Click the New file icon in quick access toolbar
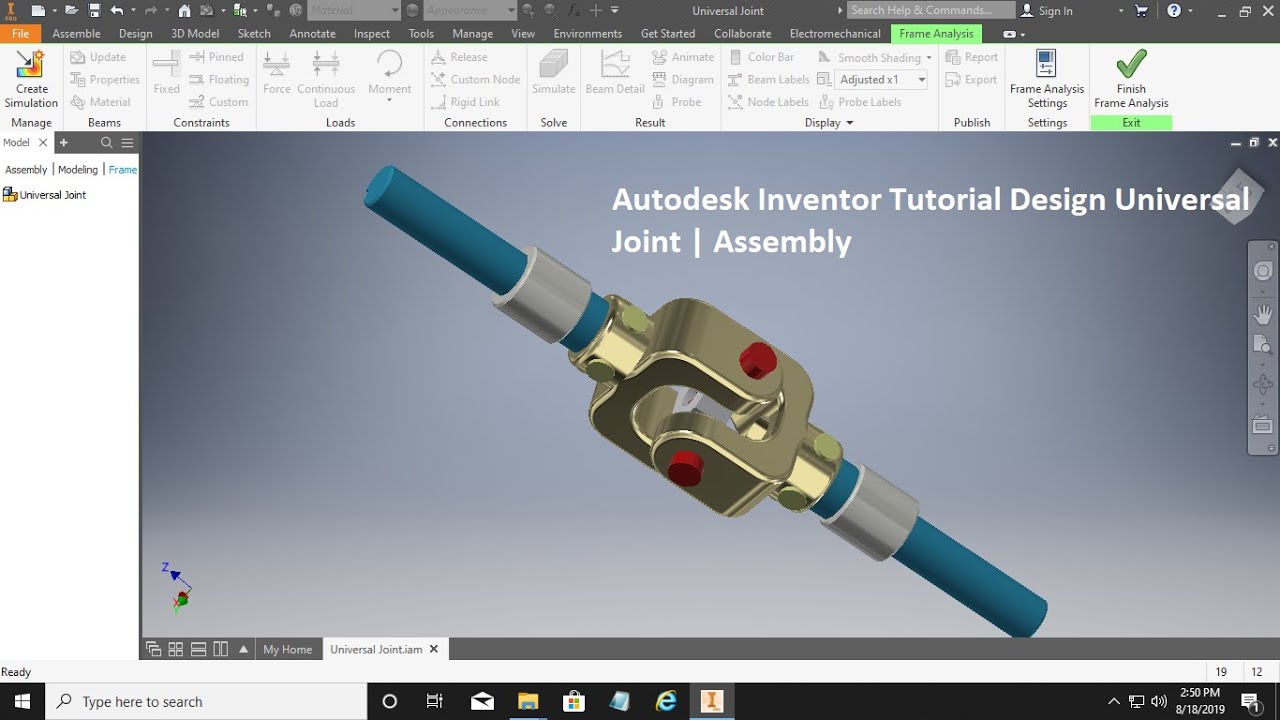1280x720 pixels. click(38, 11)
